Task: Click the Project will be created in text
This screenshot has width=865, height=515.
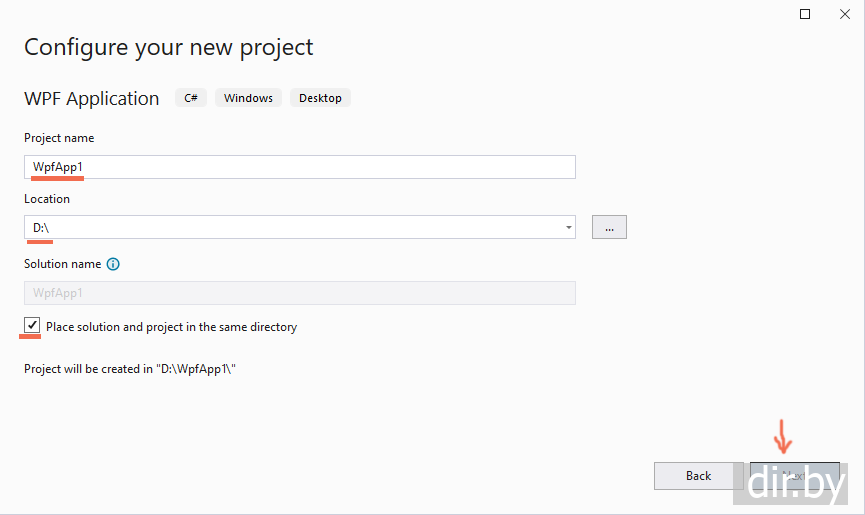Action: [130, 369]
